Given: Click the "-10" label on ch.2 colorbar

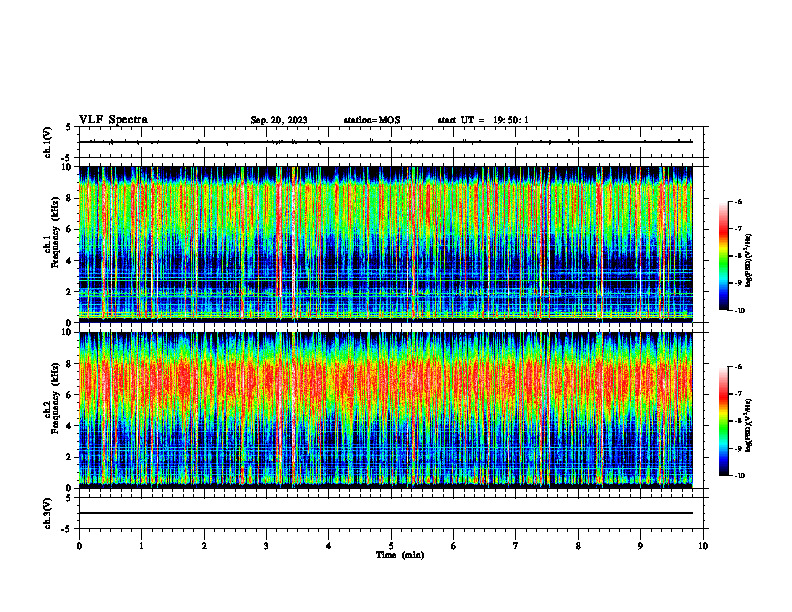Looking at the screenshot, I should pos(739,476).
